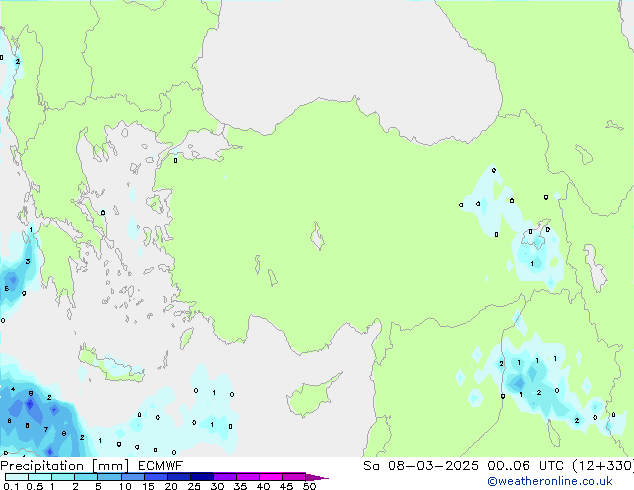This screenshot has width=634, height=490.
Task: Select the 0.5–1 mm legend swatch
Action: [x=40, y=477]
